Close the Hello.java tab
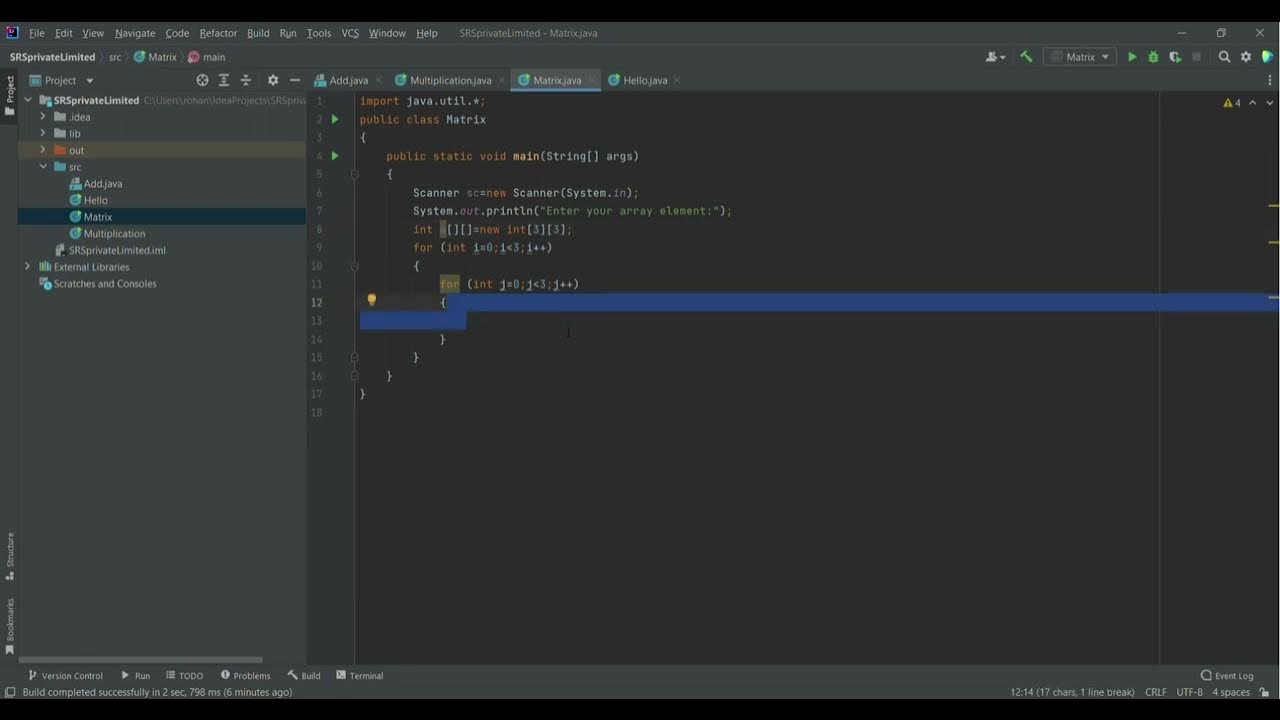 (x=677, y=80)
